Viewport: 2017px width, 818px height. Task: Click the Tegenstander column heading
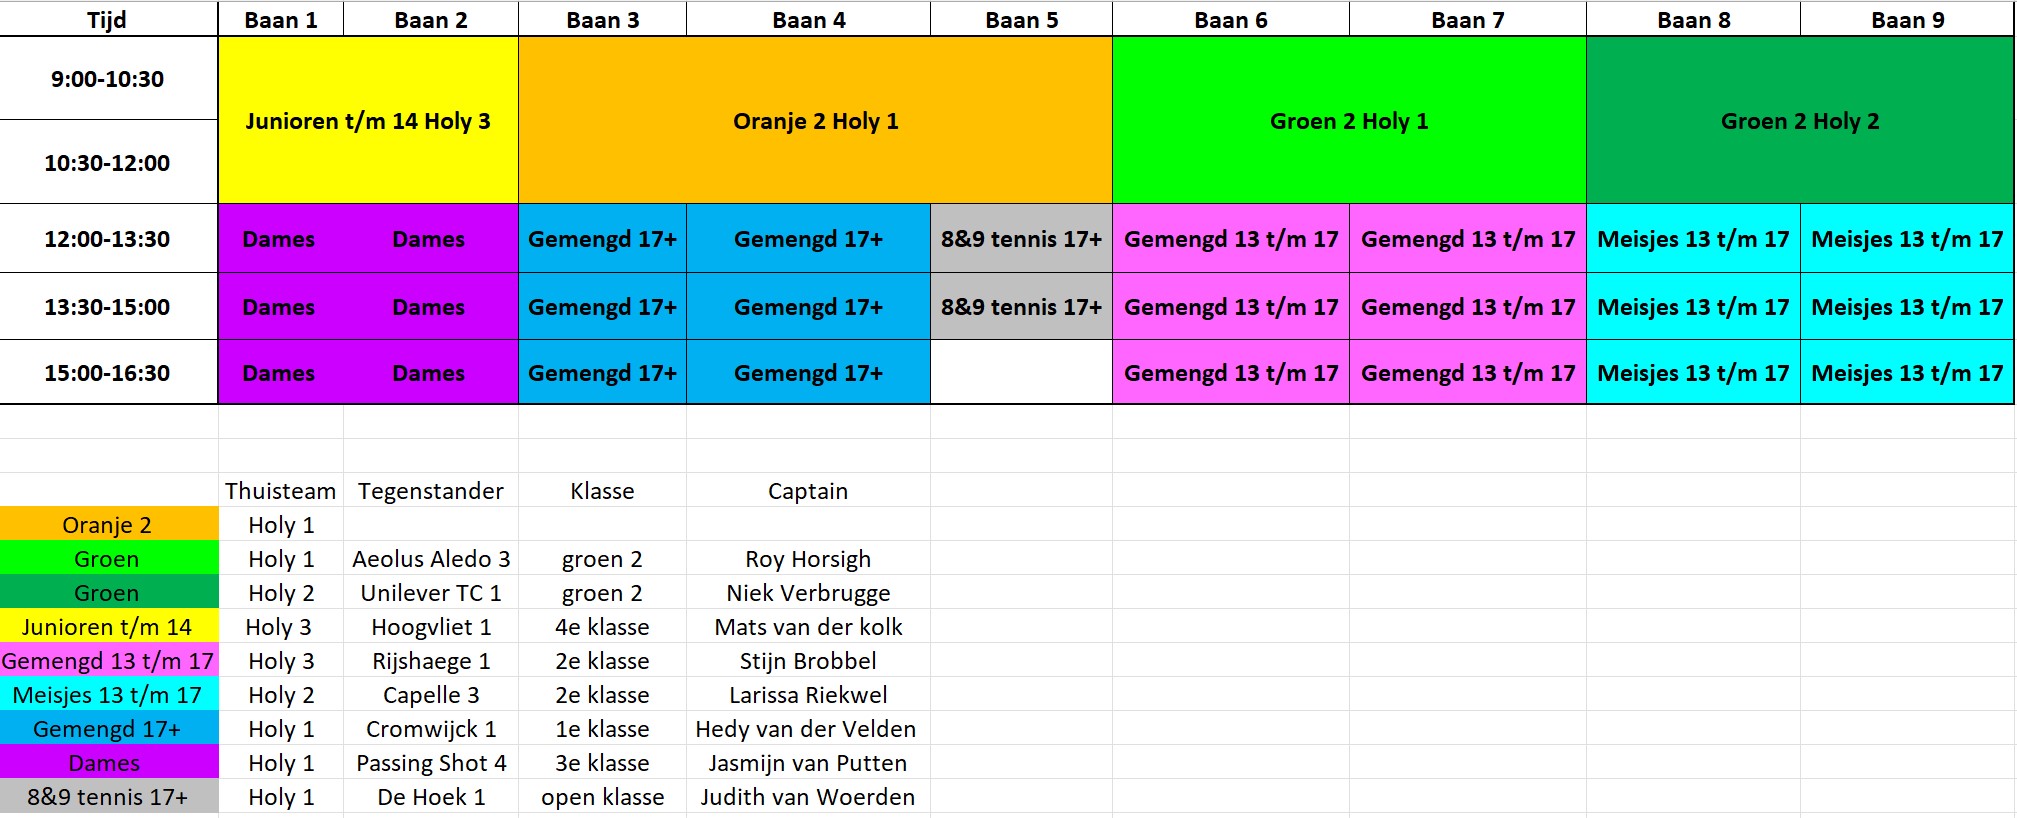click(431, 491)
